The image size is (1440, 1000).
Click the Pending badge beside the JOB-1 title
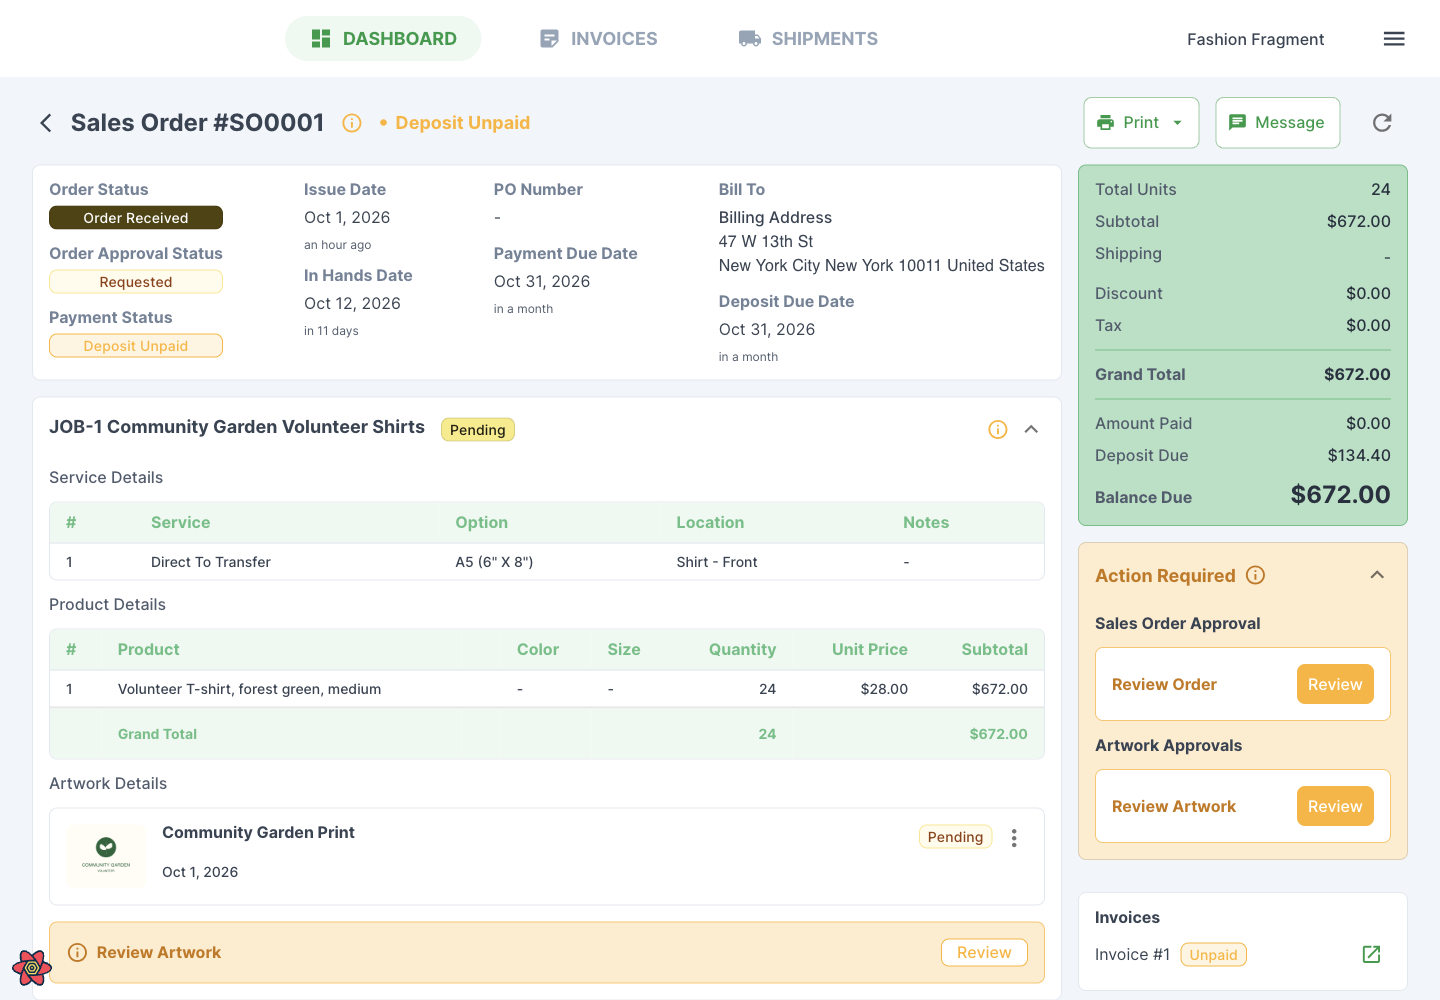pos(478,430)
